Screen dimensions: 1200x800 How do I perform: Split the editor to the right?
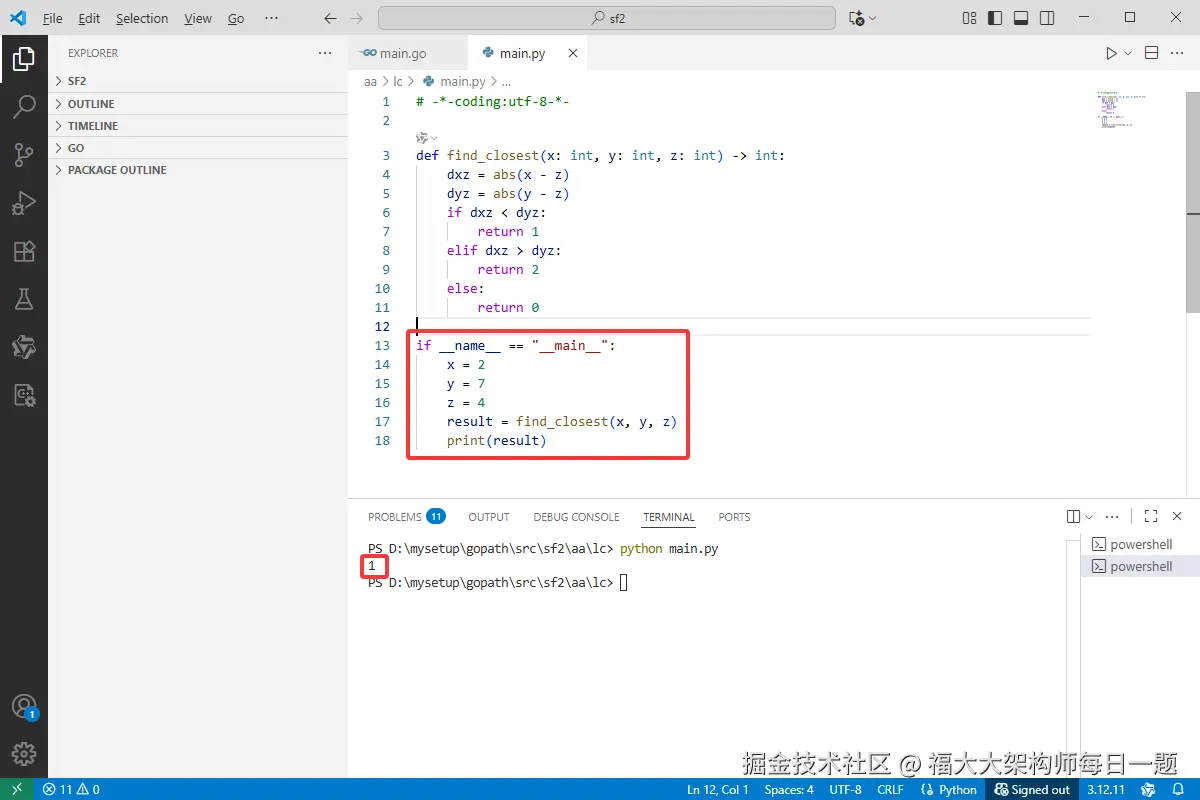coord(1151,53)
